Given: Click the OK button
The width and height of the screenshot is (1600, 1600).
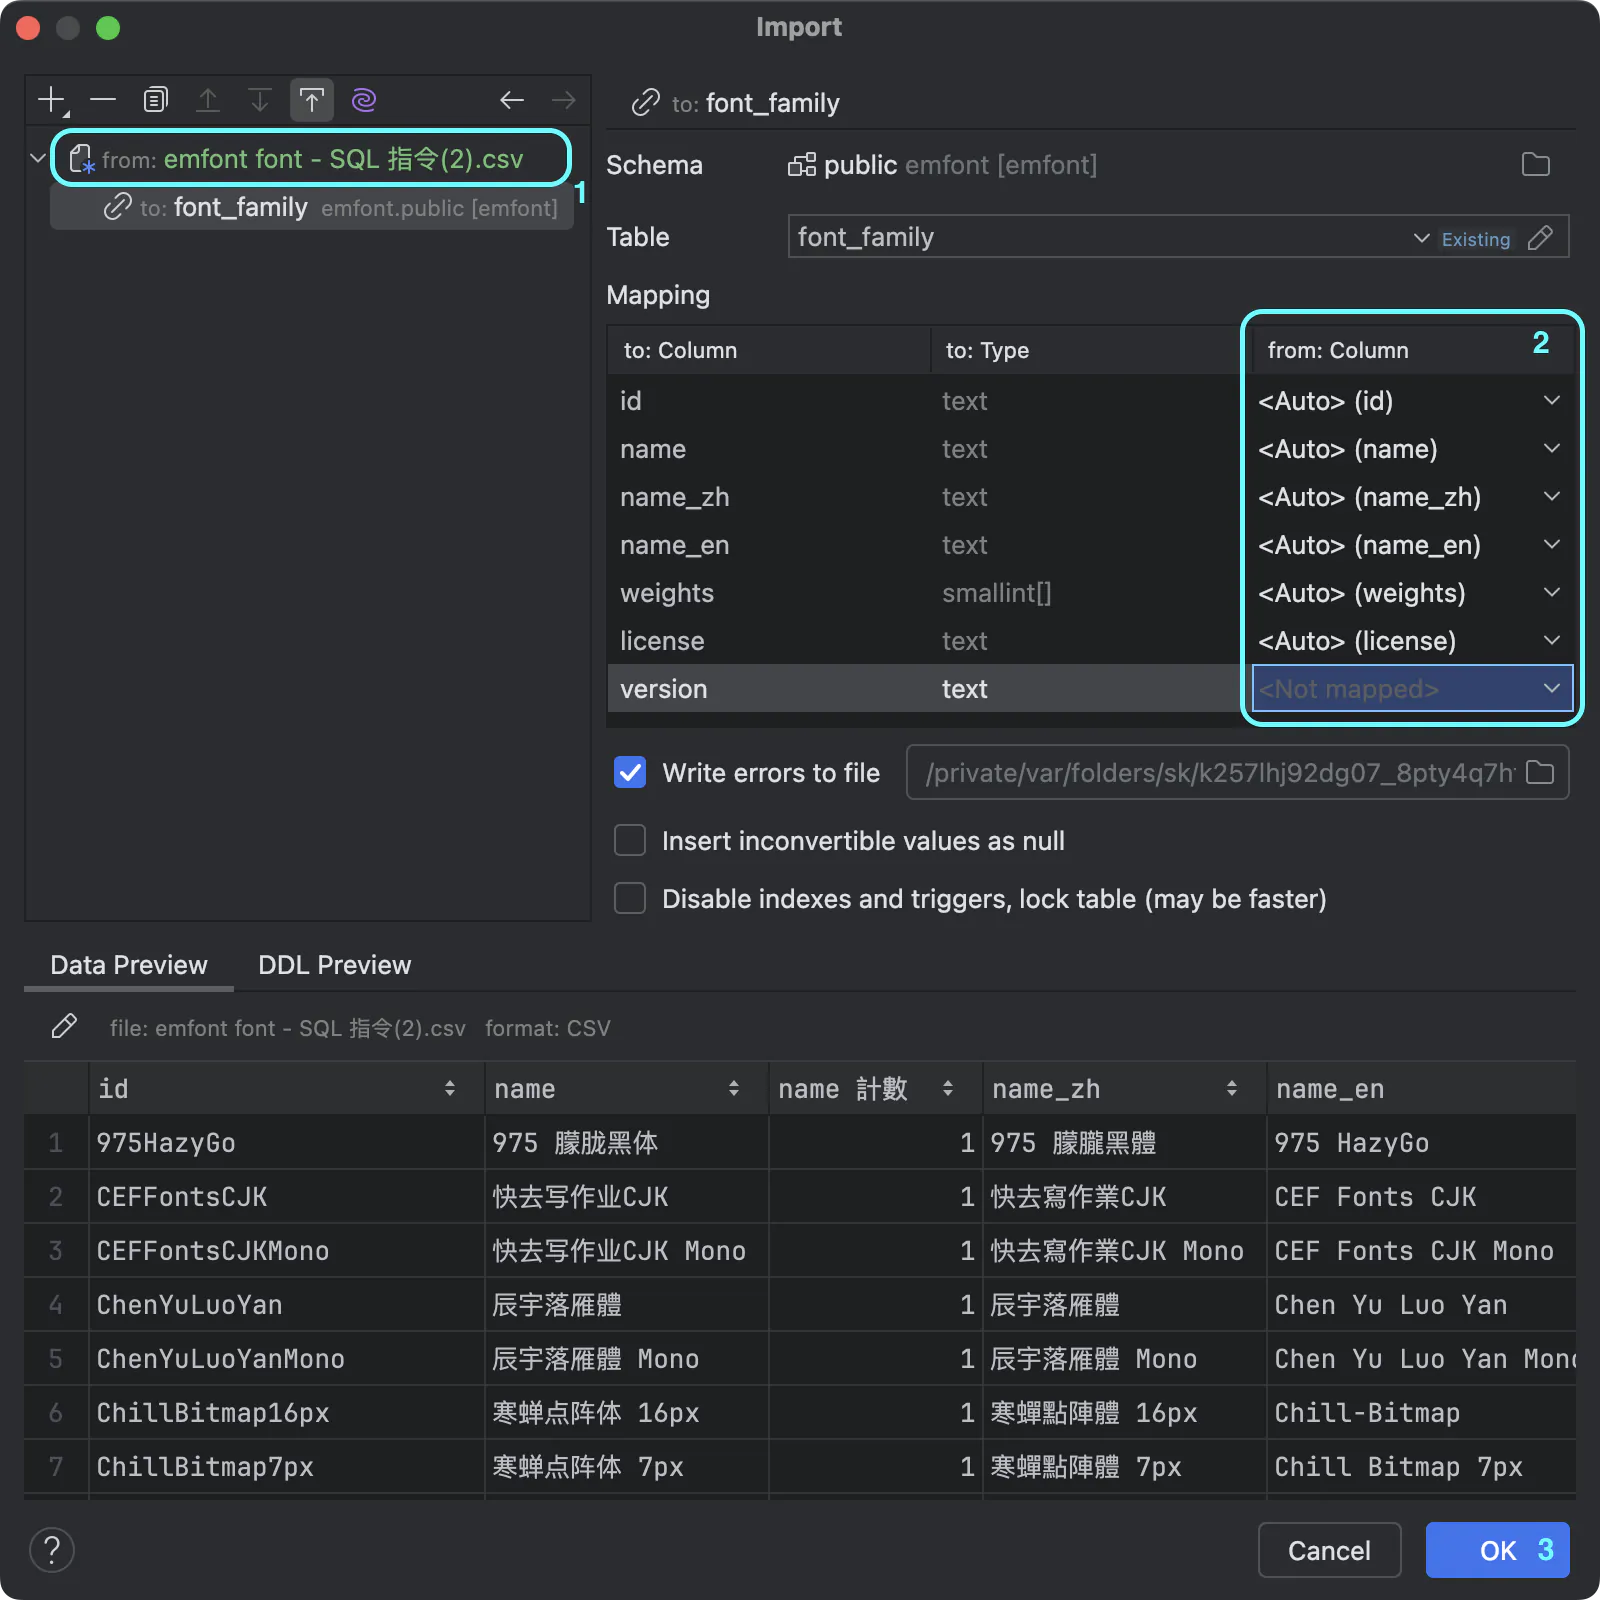Looking at the screenshot, I should [x=1497, y=1550].
